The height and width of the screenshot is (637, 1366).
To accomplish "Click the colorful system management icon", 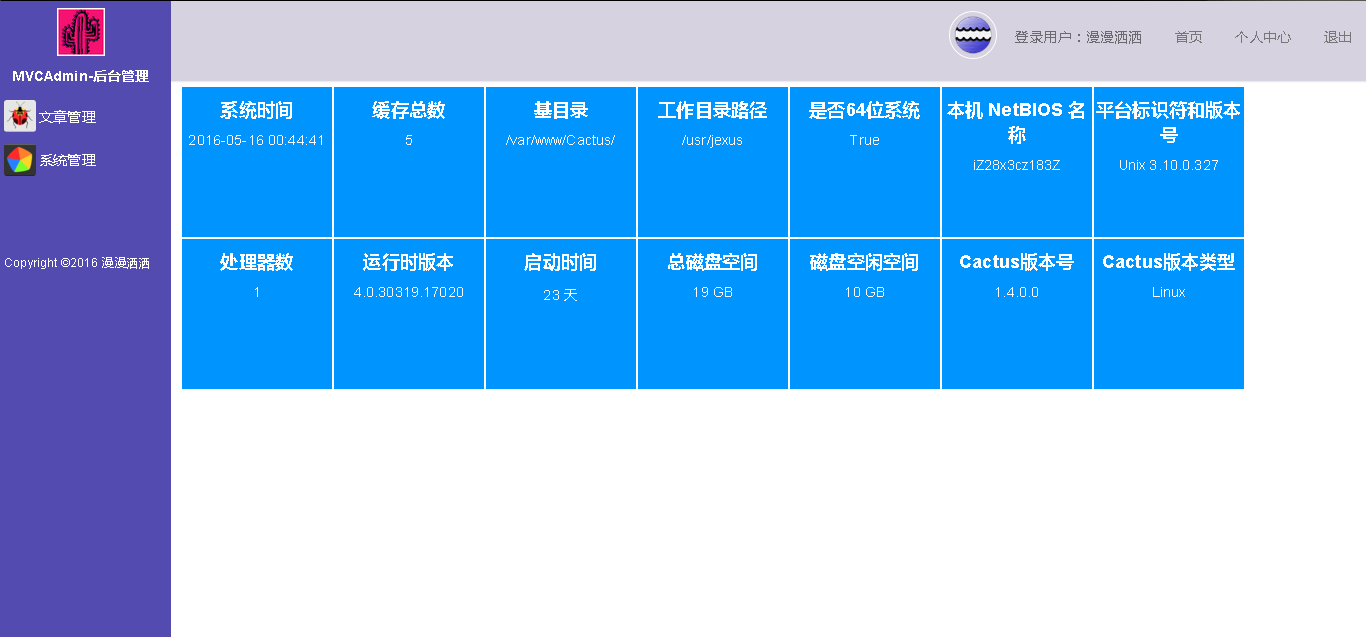I will coord(20,160).
